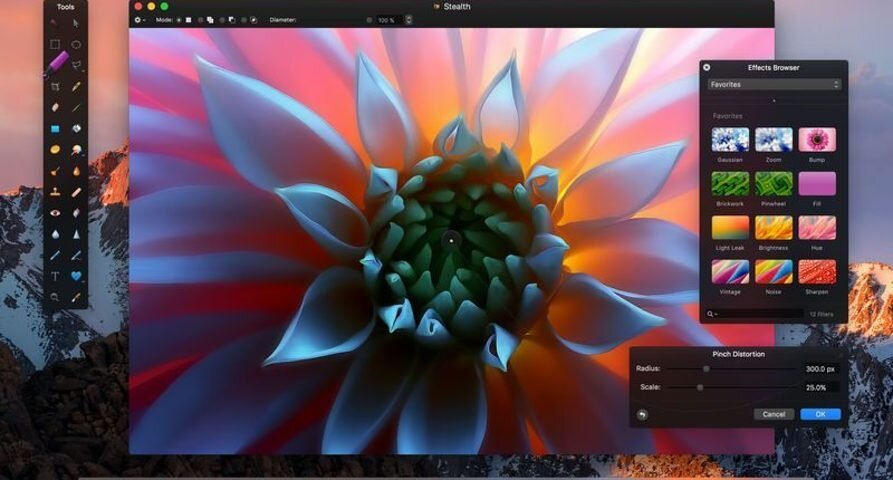Open the search magnifier dropdown in Effects Browser
This screenshot has height=480, width=893.
[x=711, y=314]
